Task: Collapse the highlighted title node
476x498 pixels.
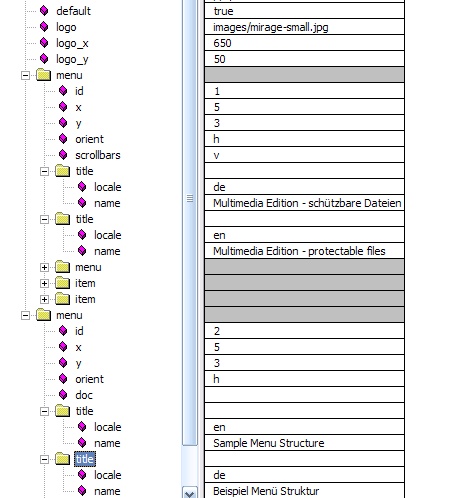Action: pos(44,459)
